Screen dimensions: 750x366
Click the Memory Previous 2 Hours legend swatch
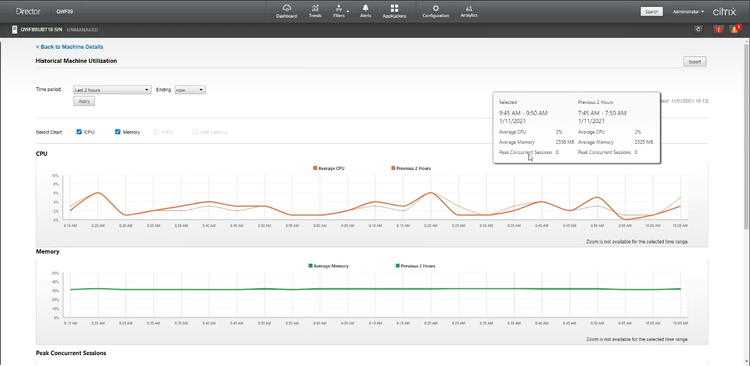pos(398,266)
